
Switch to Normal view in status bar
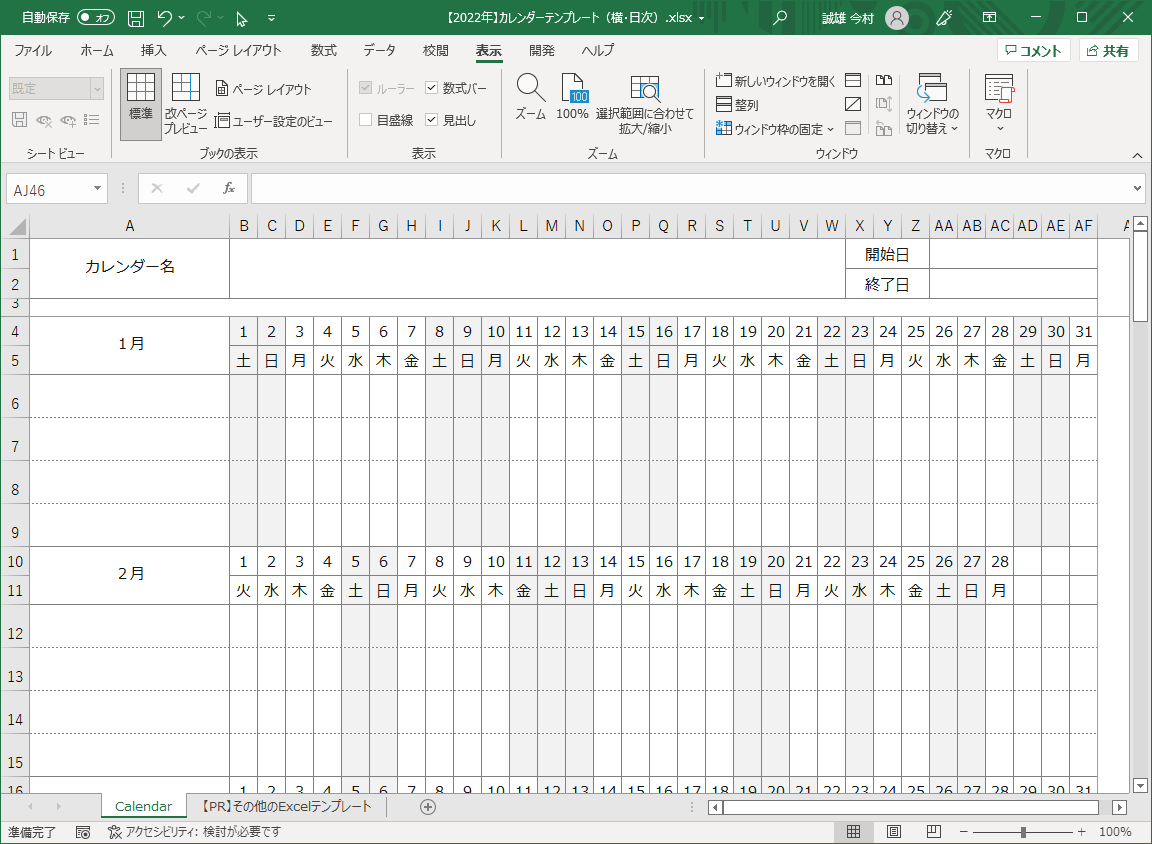(x=853, y=832)
